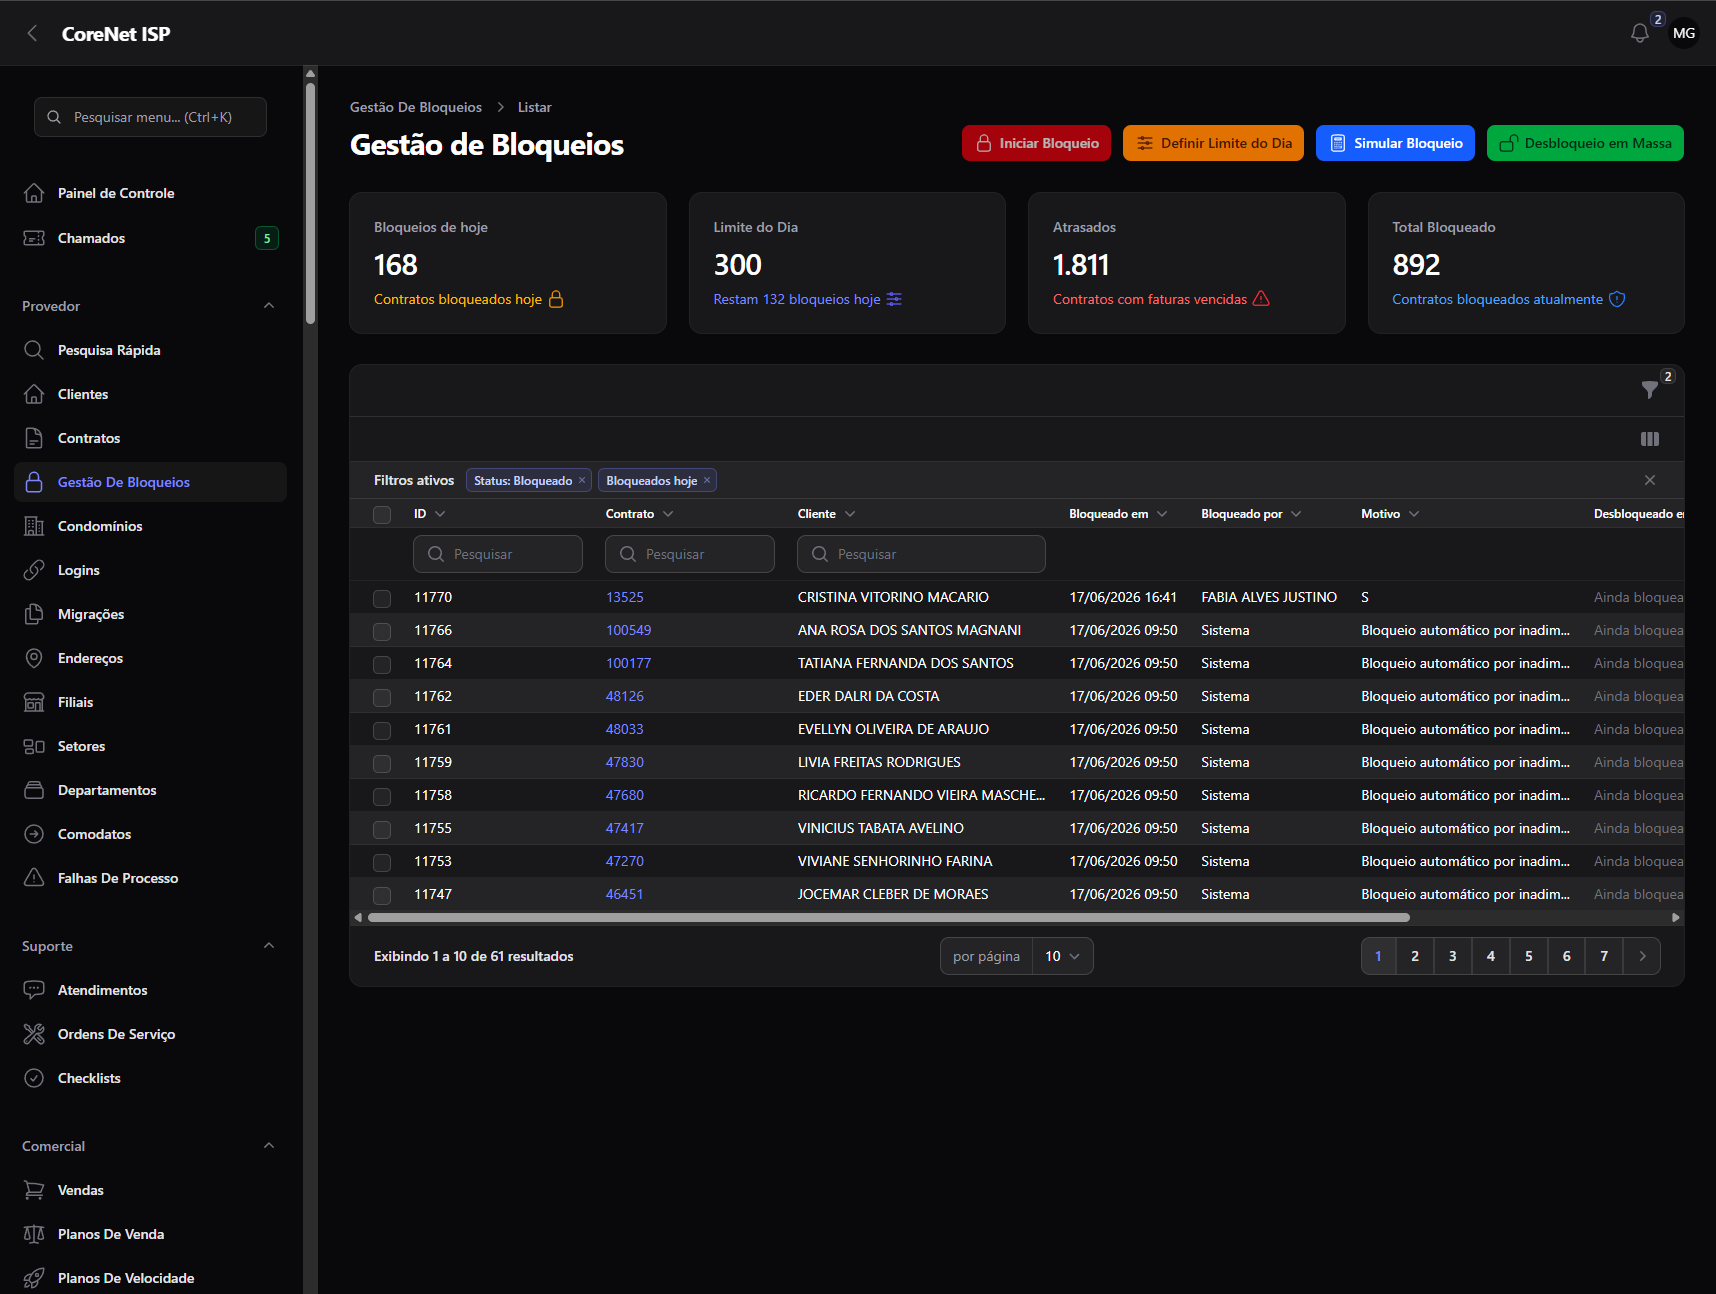This screenshot has width=1716, height=1294.
Task: Open Chamados ticket icon in sidebar
Action: pyautogui.click(x=34, y=238)
